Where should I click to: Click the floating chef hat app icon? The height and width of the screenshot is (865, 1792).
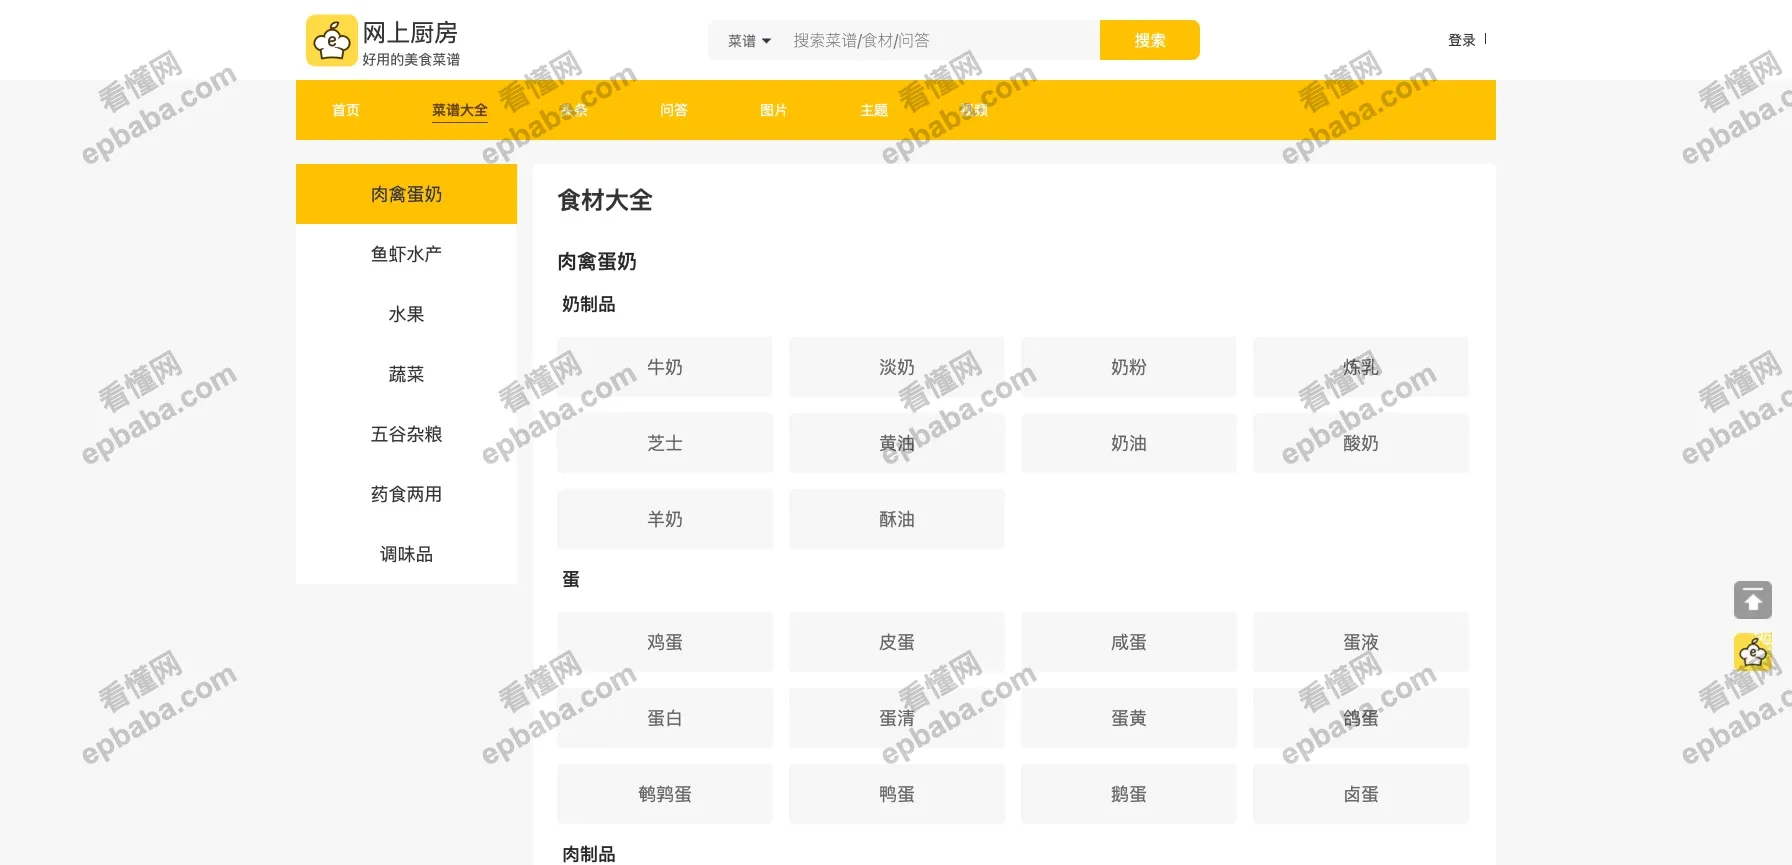pos(1752,653)
